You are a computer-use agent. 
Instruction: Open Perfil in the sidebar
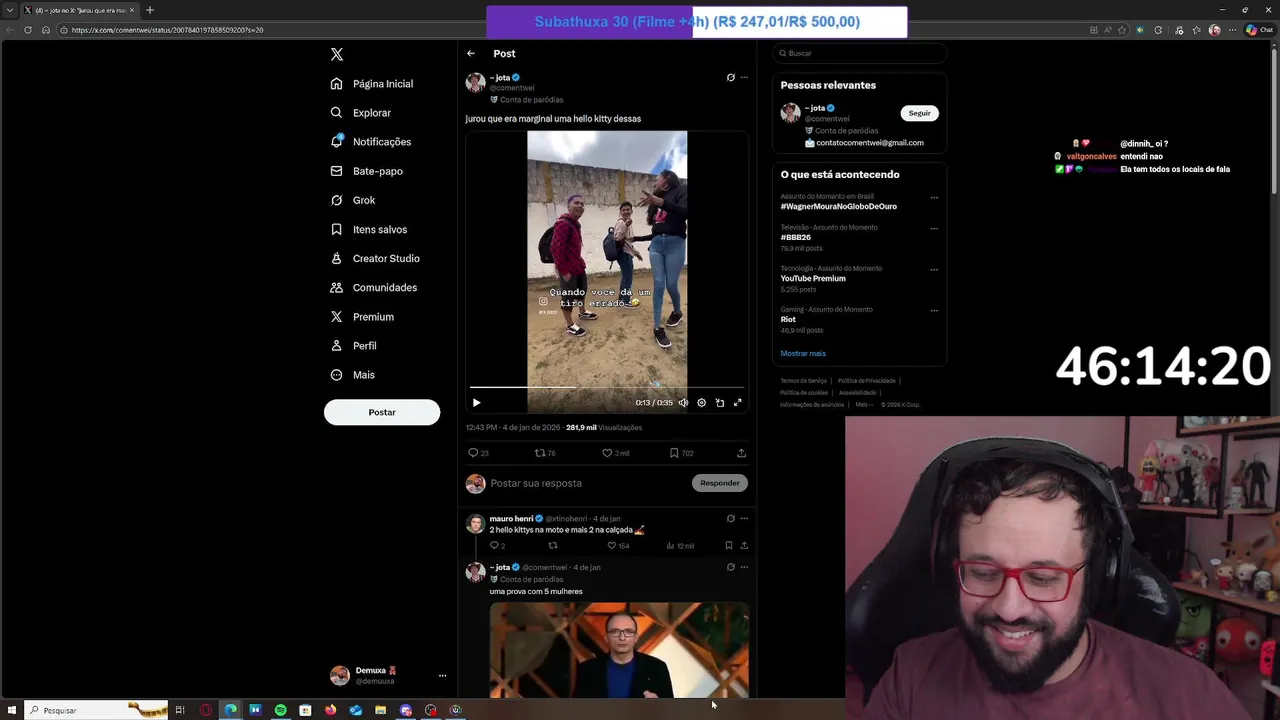353,345
